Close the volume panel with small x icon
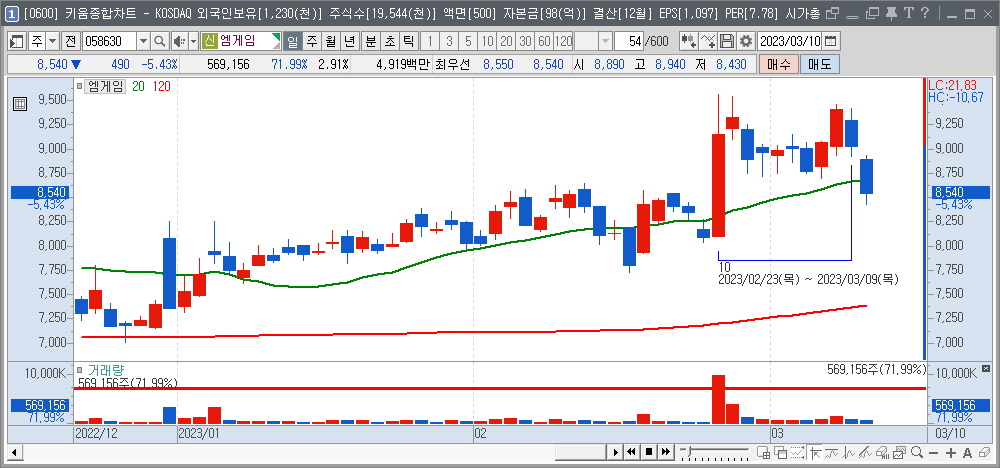 pos(986,369)
